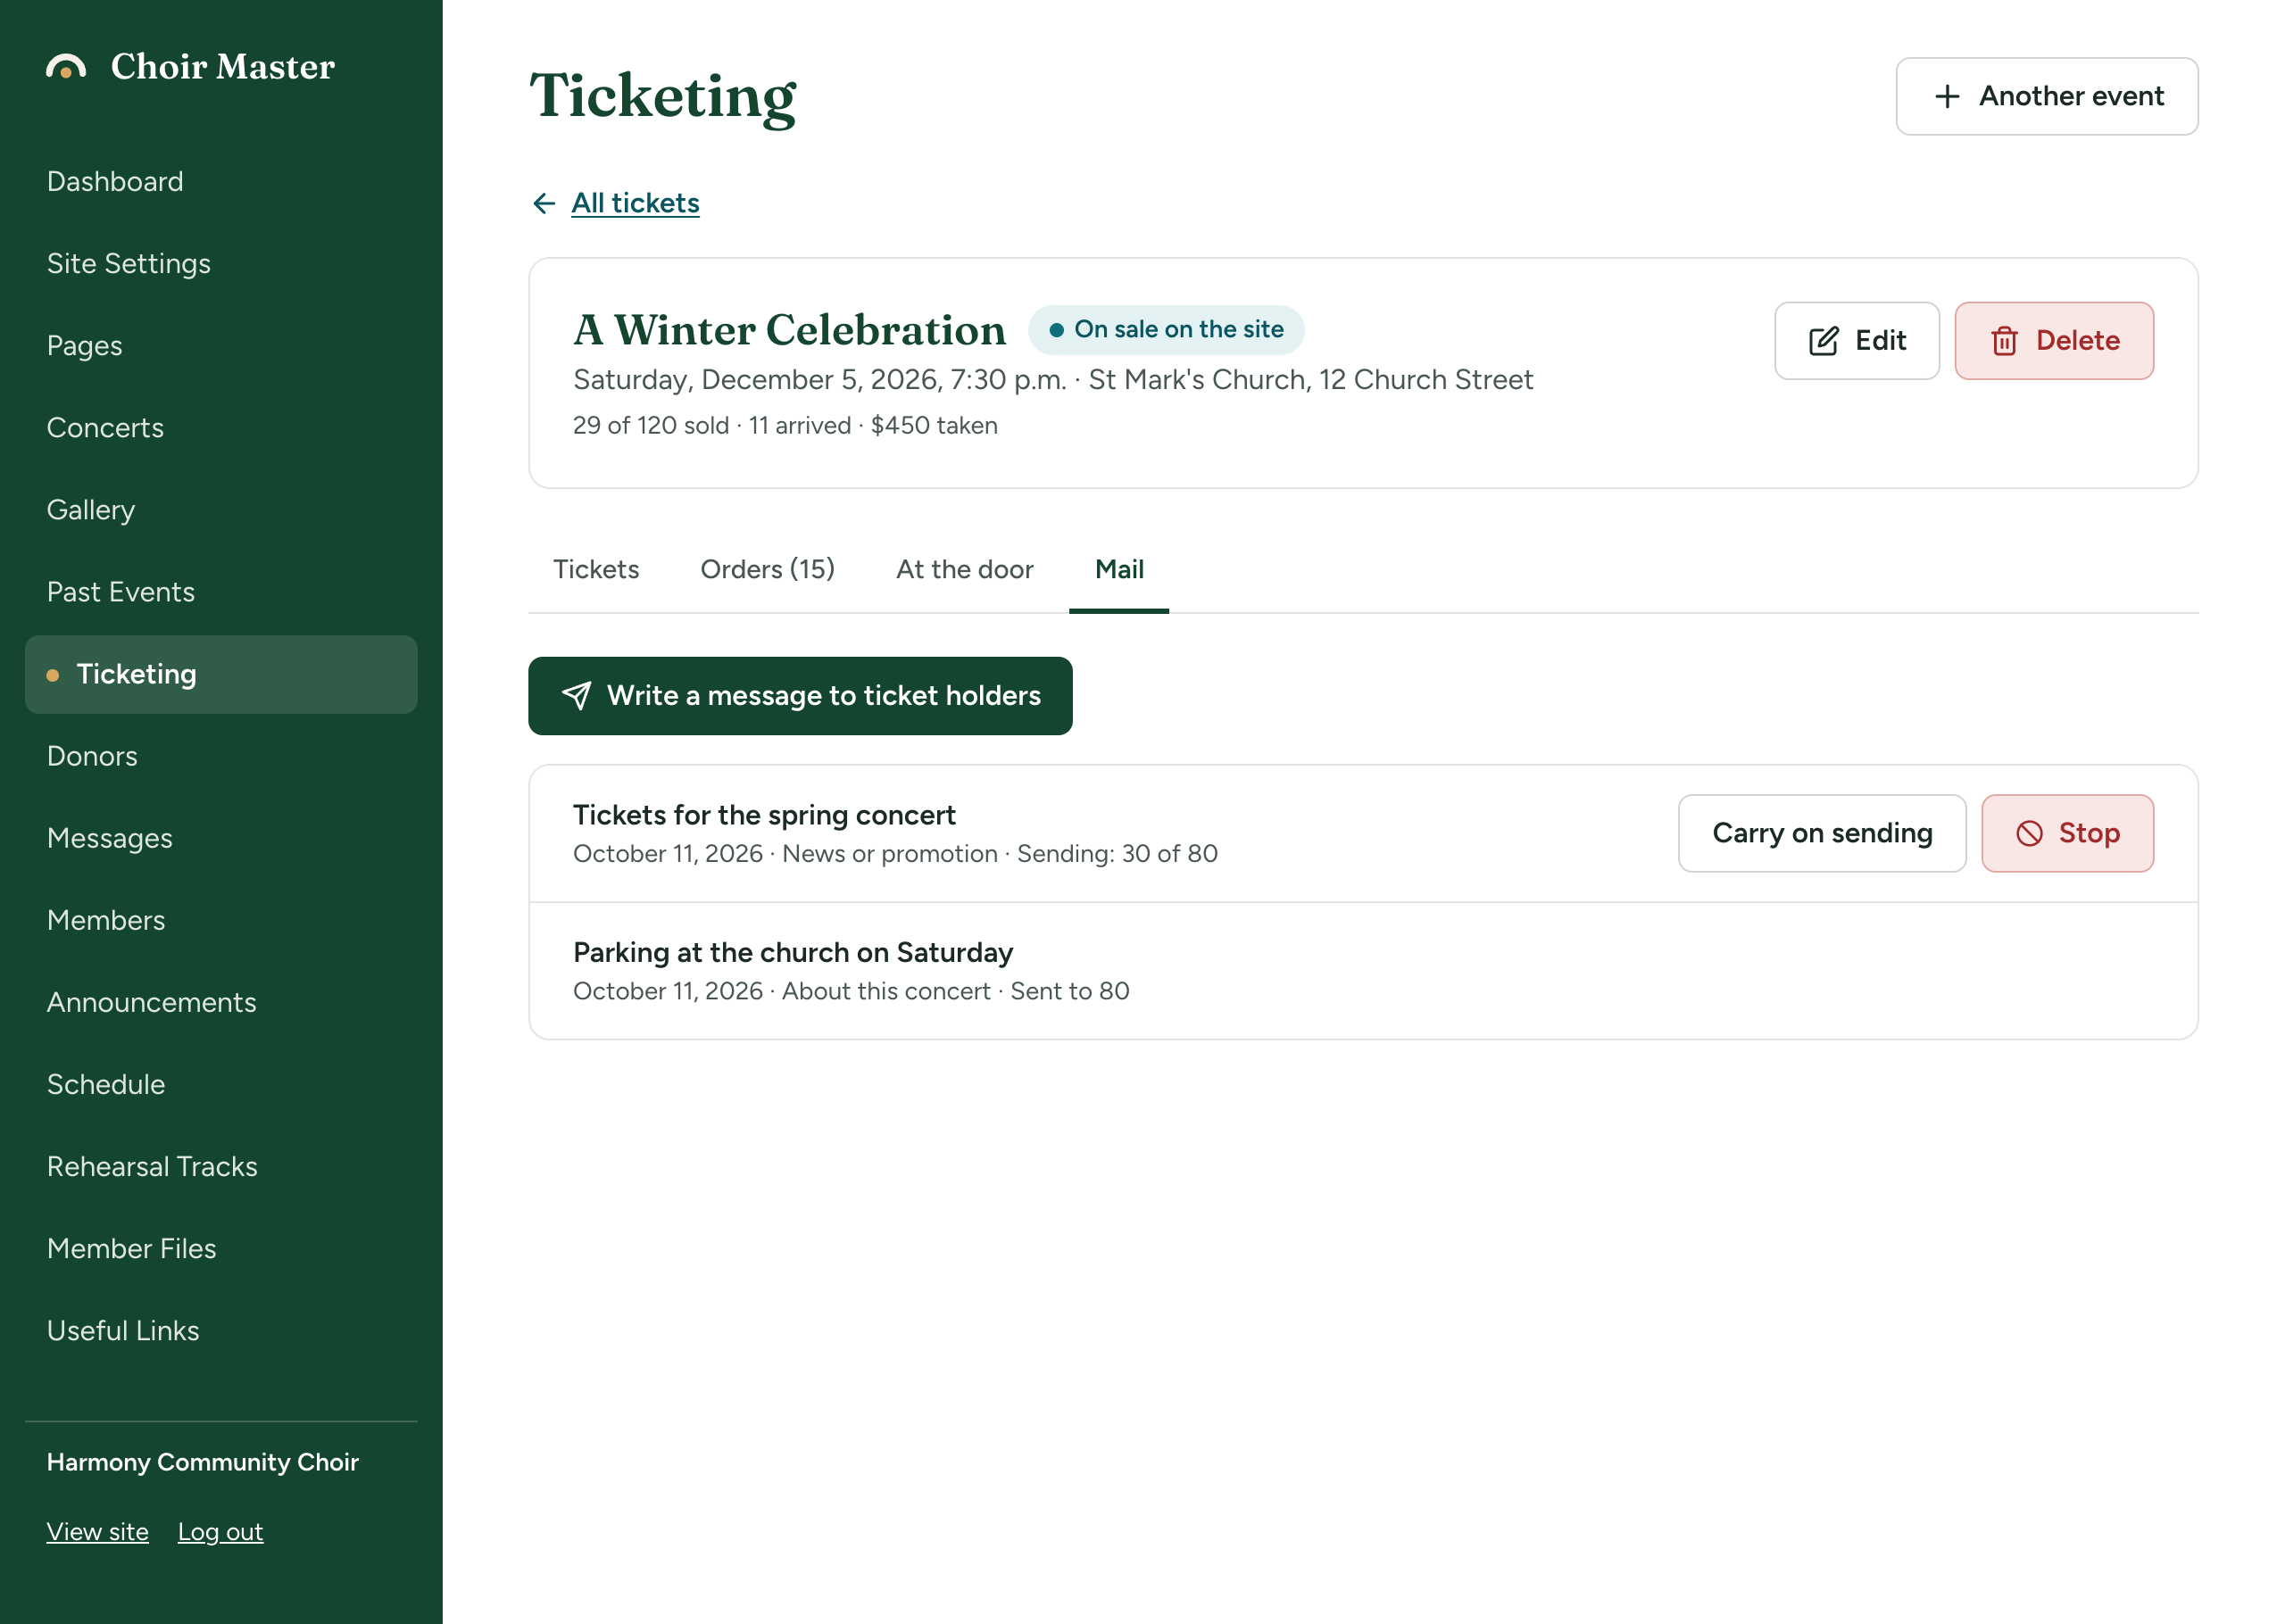This screenshot has height=1624, width=2285.
Task: Click the 'A Winter Celebration' event title
Action: (789, 330)
